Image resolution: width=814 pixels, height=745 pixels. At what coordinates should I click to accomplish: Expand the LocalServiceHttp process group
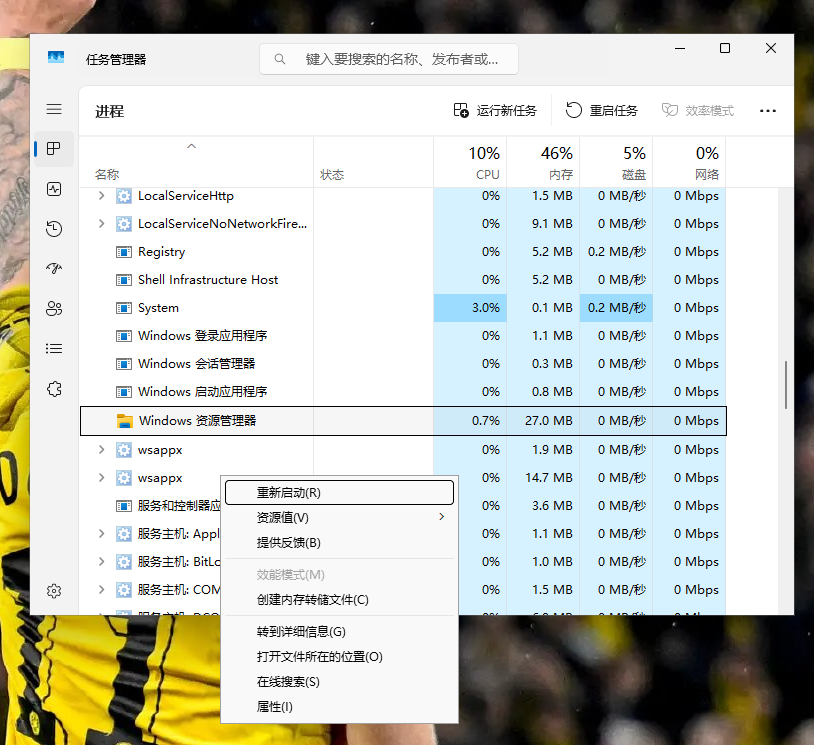(102, 196)
